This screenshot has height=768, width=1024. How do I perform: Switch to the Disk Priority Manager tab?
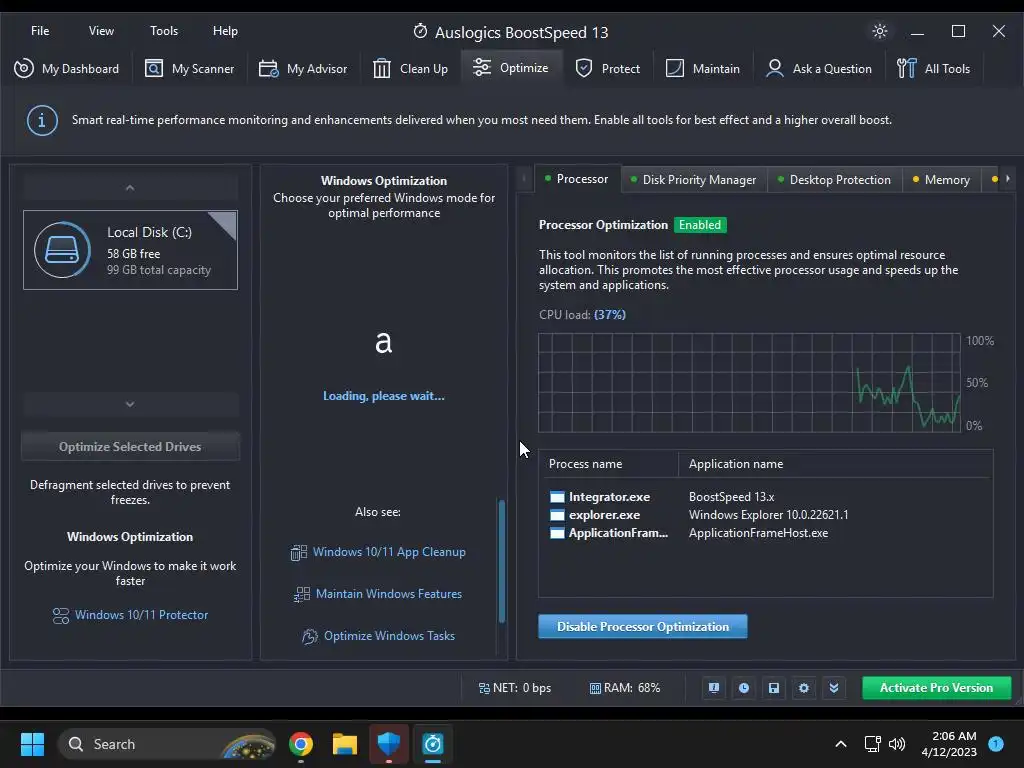693,180
